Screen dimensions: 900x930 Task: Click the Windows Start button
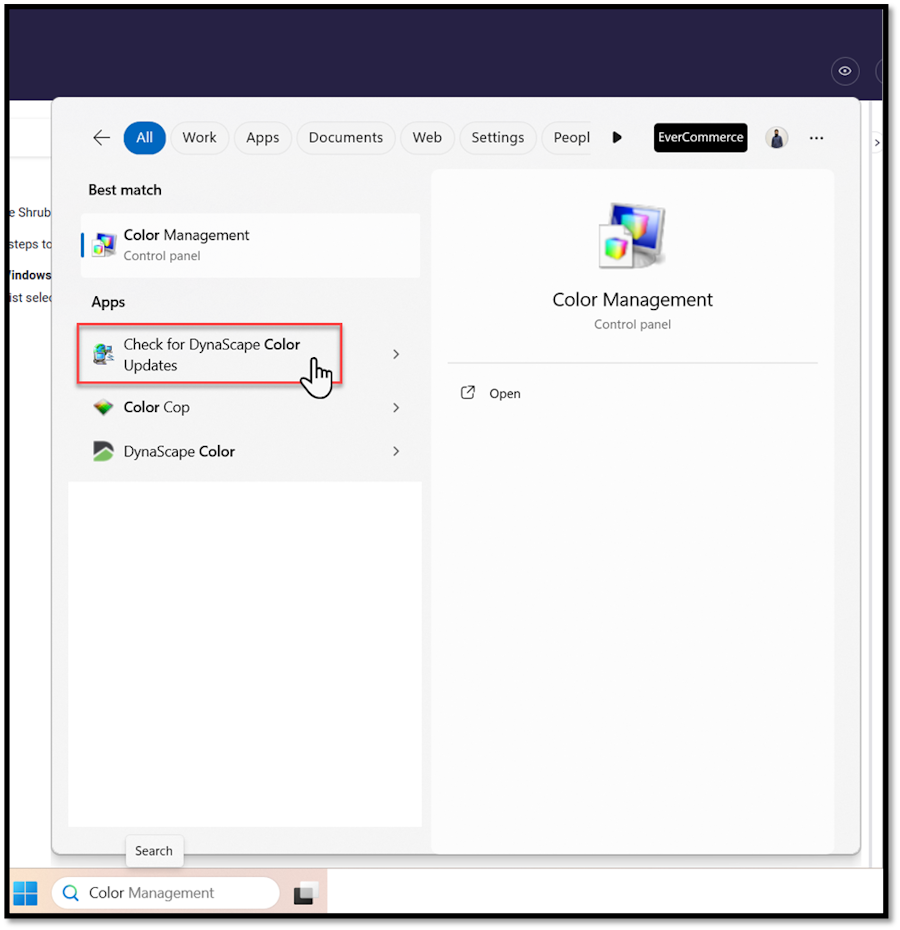coord(25,893)
